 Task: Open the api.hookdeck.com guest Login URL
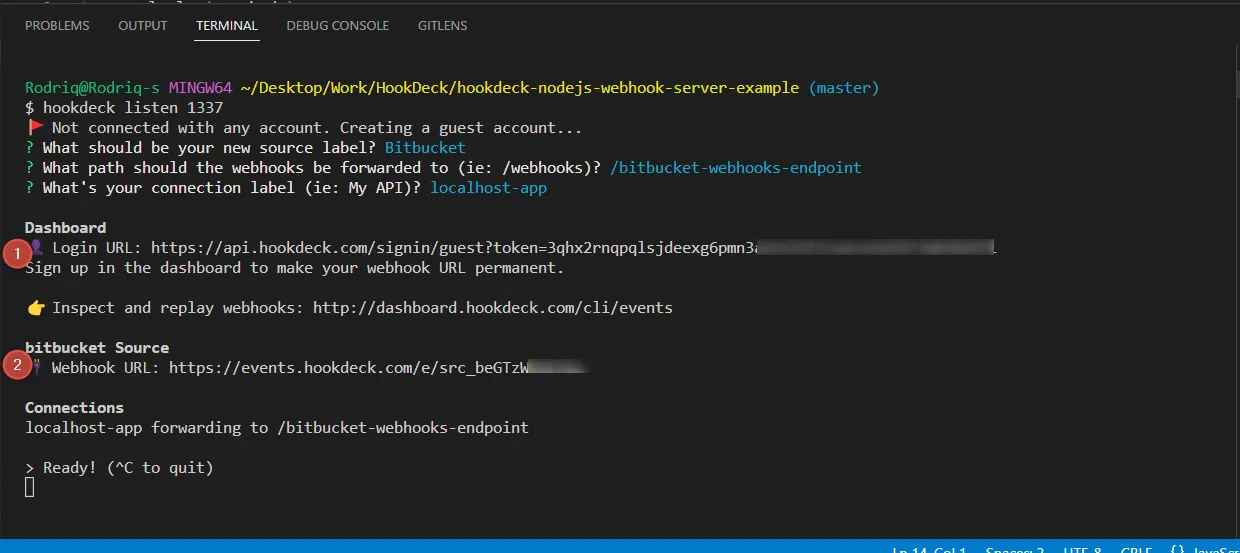573,248
